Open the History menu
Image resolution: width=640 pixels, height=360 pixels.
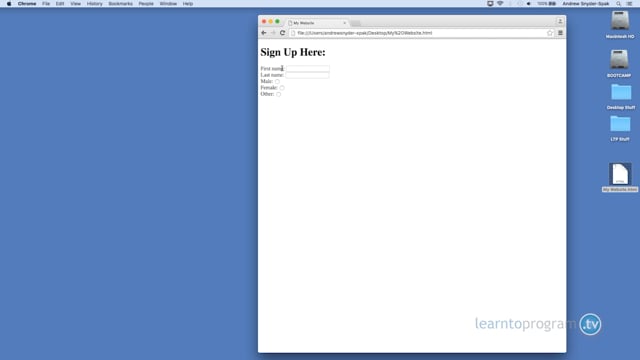click(95, 4)
